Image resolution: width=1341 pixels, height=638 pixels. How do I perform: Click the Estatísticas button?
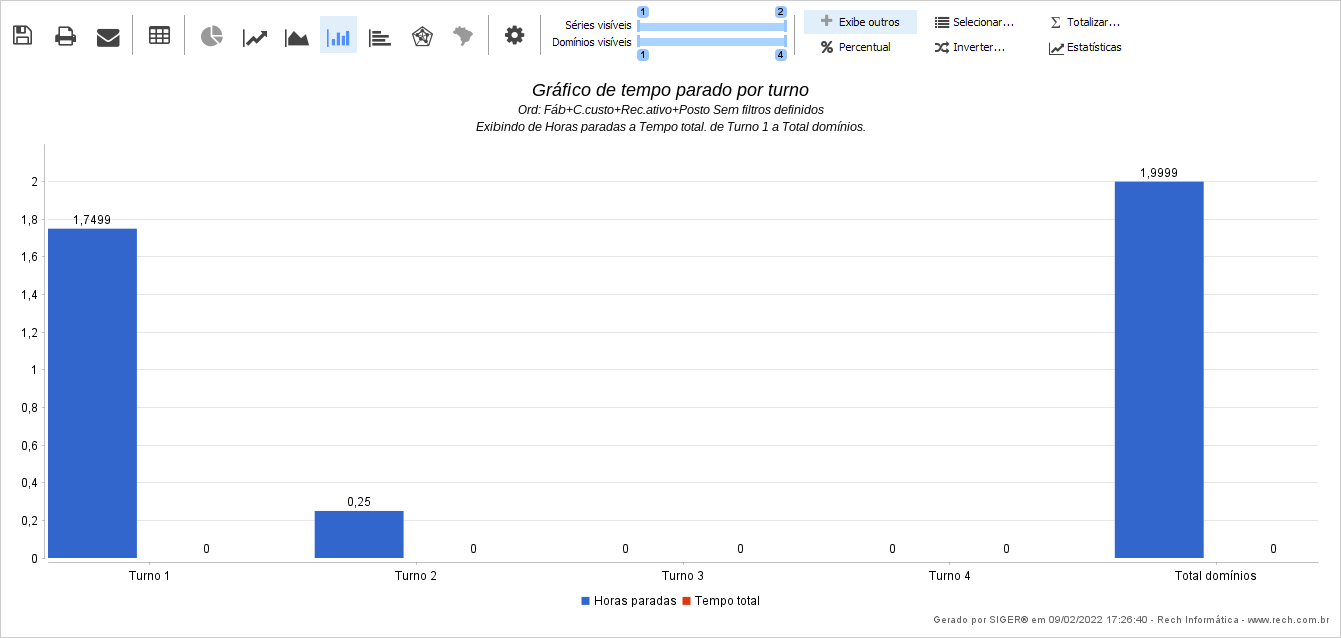click(x=1085, y=47)
